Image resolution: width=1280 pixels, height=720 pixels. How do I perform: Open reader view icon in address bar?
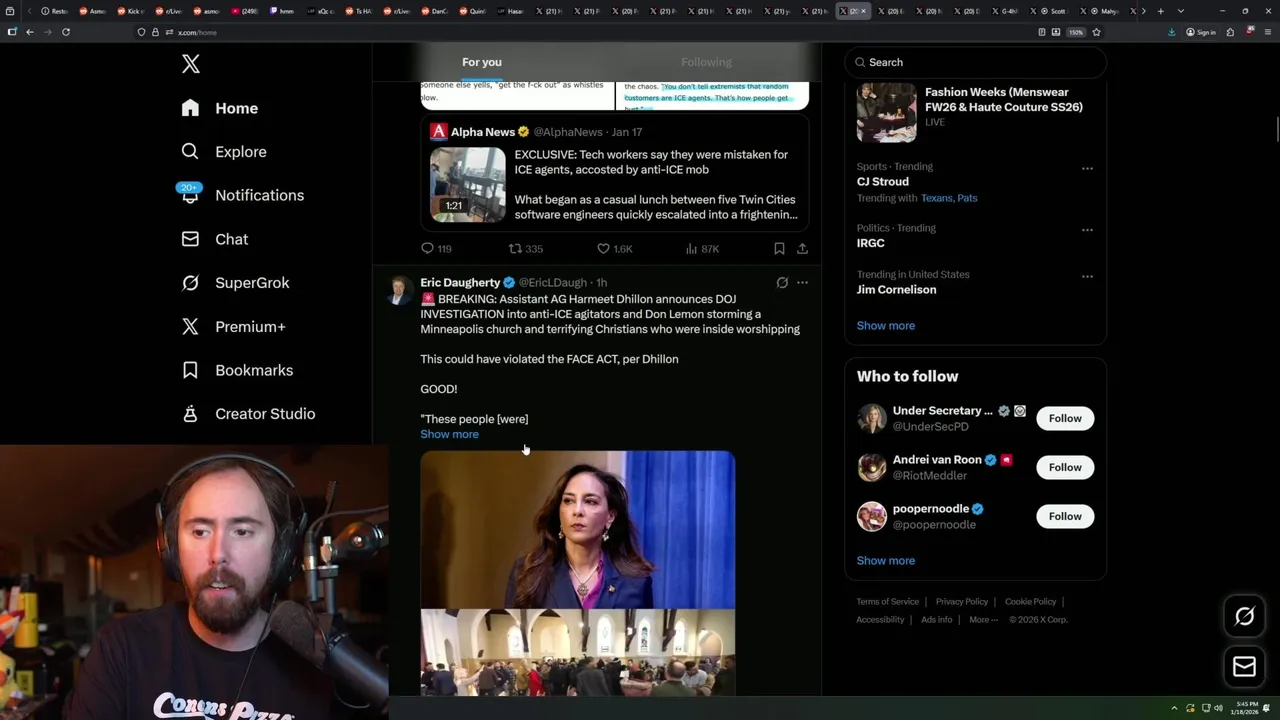click(x=1042, y=32)
